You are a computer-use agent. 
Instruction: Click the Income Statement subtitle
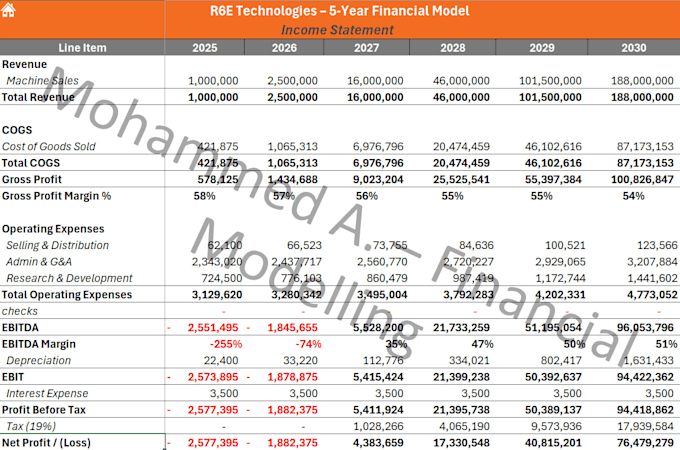point(337,30)
